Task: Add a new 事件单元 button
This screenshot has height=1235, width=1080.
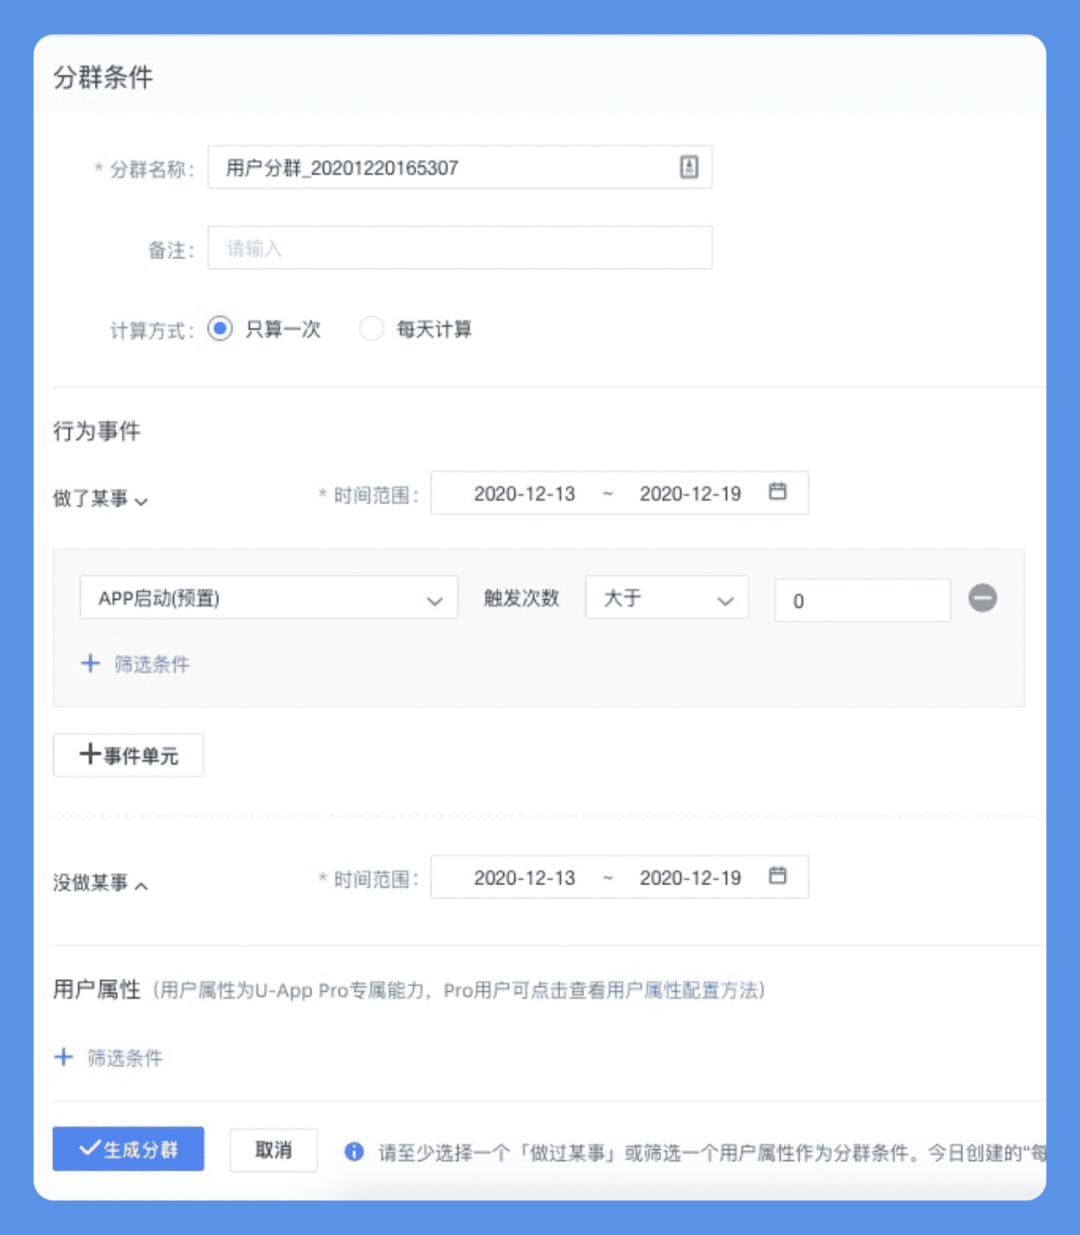Action: (x=128, y=755)
